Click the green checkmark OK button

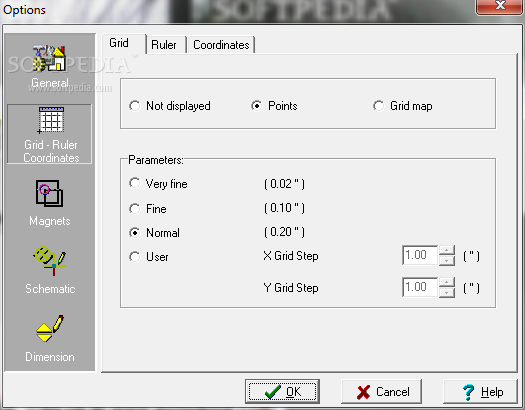point(282,391)
